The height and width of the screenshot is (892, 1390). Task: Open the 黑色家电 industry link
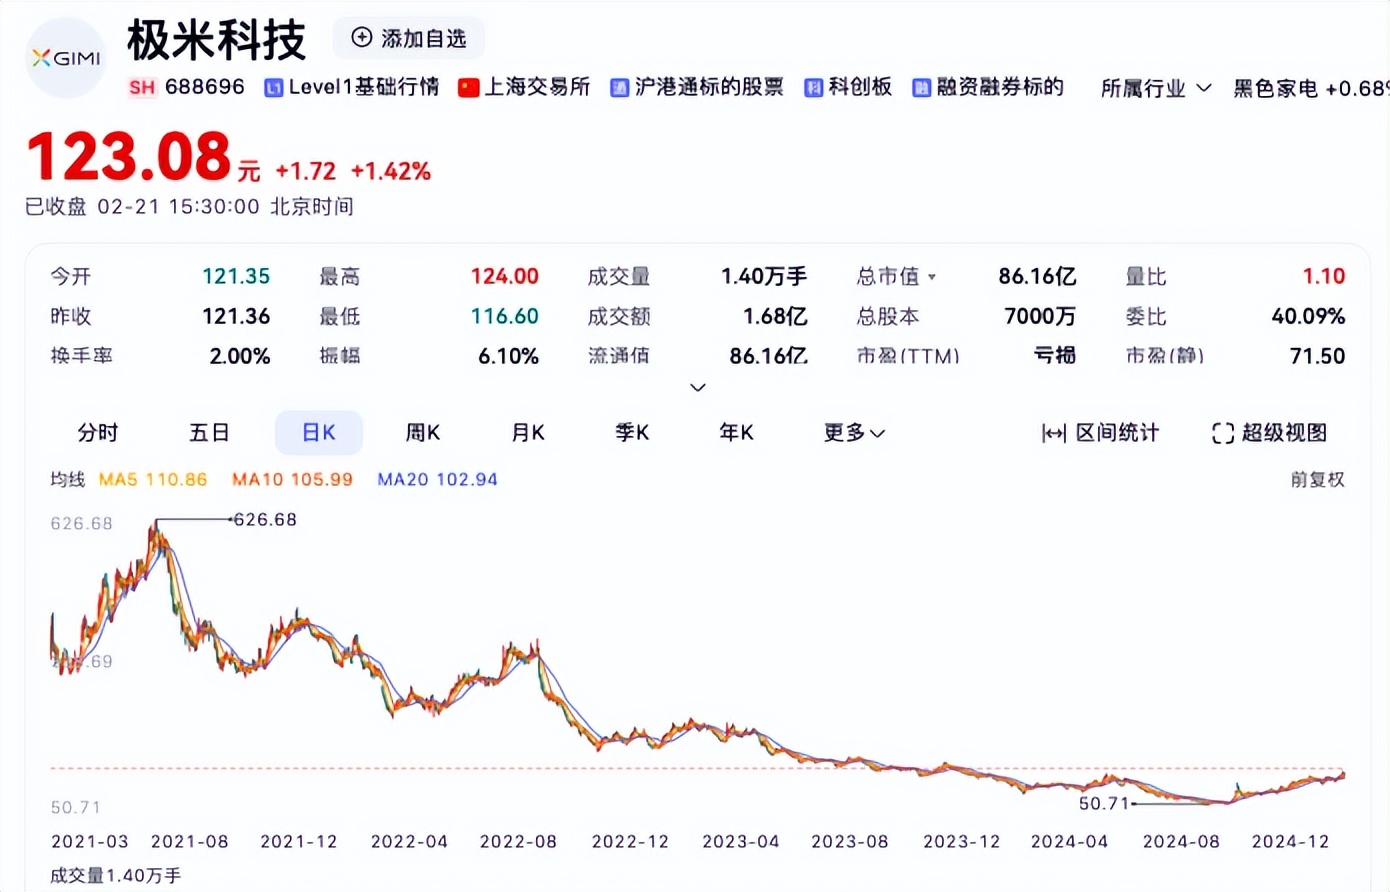[x=1310, y=88]
